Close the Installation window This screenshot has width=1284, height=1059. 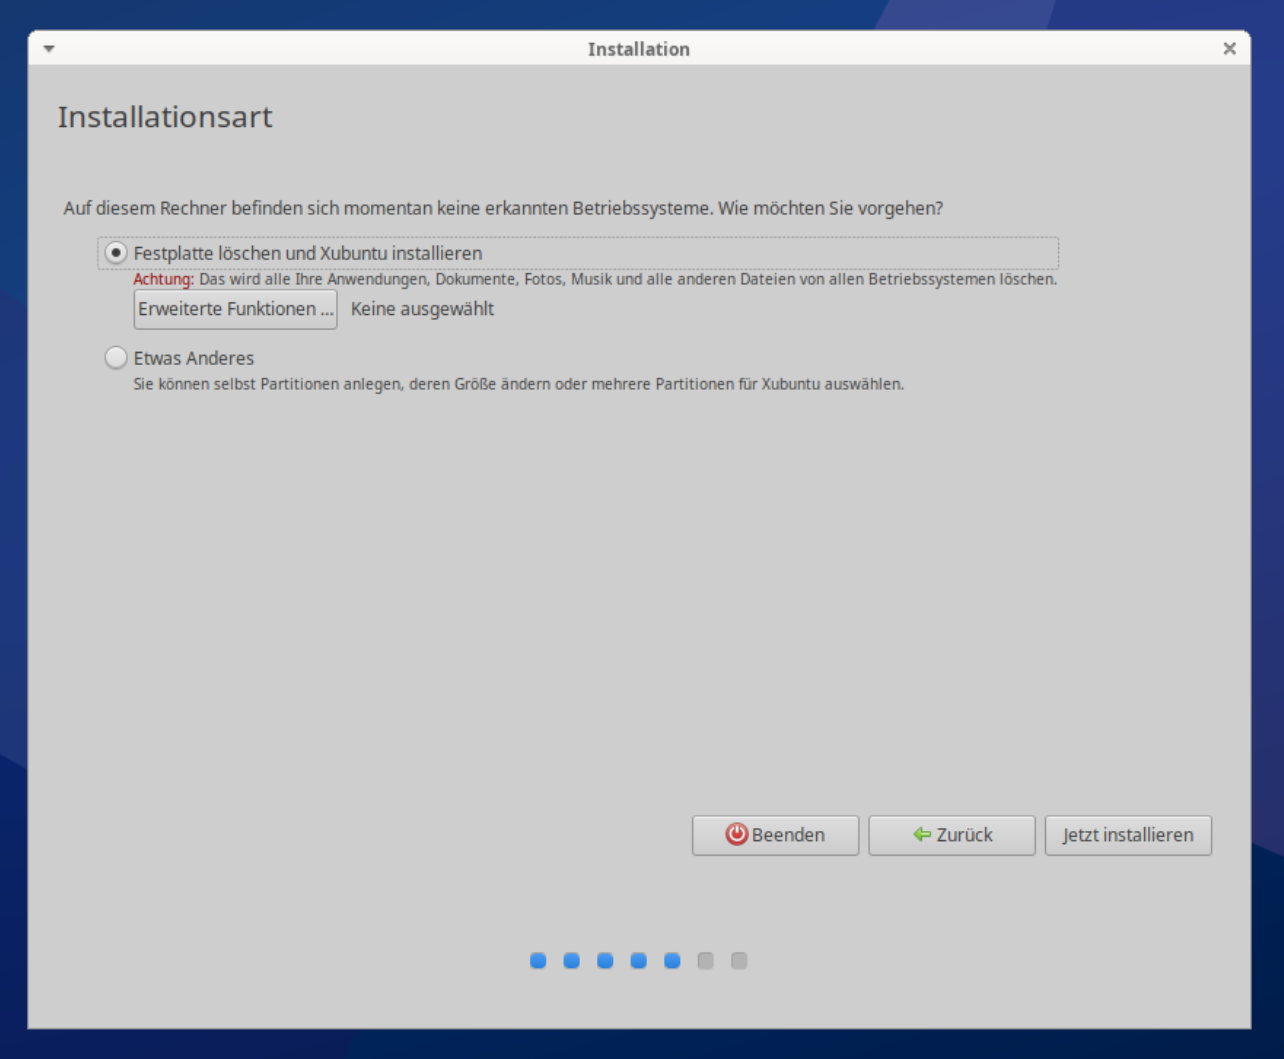[1229, 49]
